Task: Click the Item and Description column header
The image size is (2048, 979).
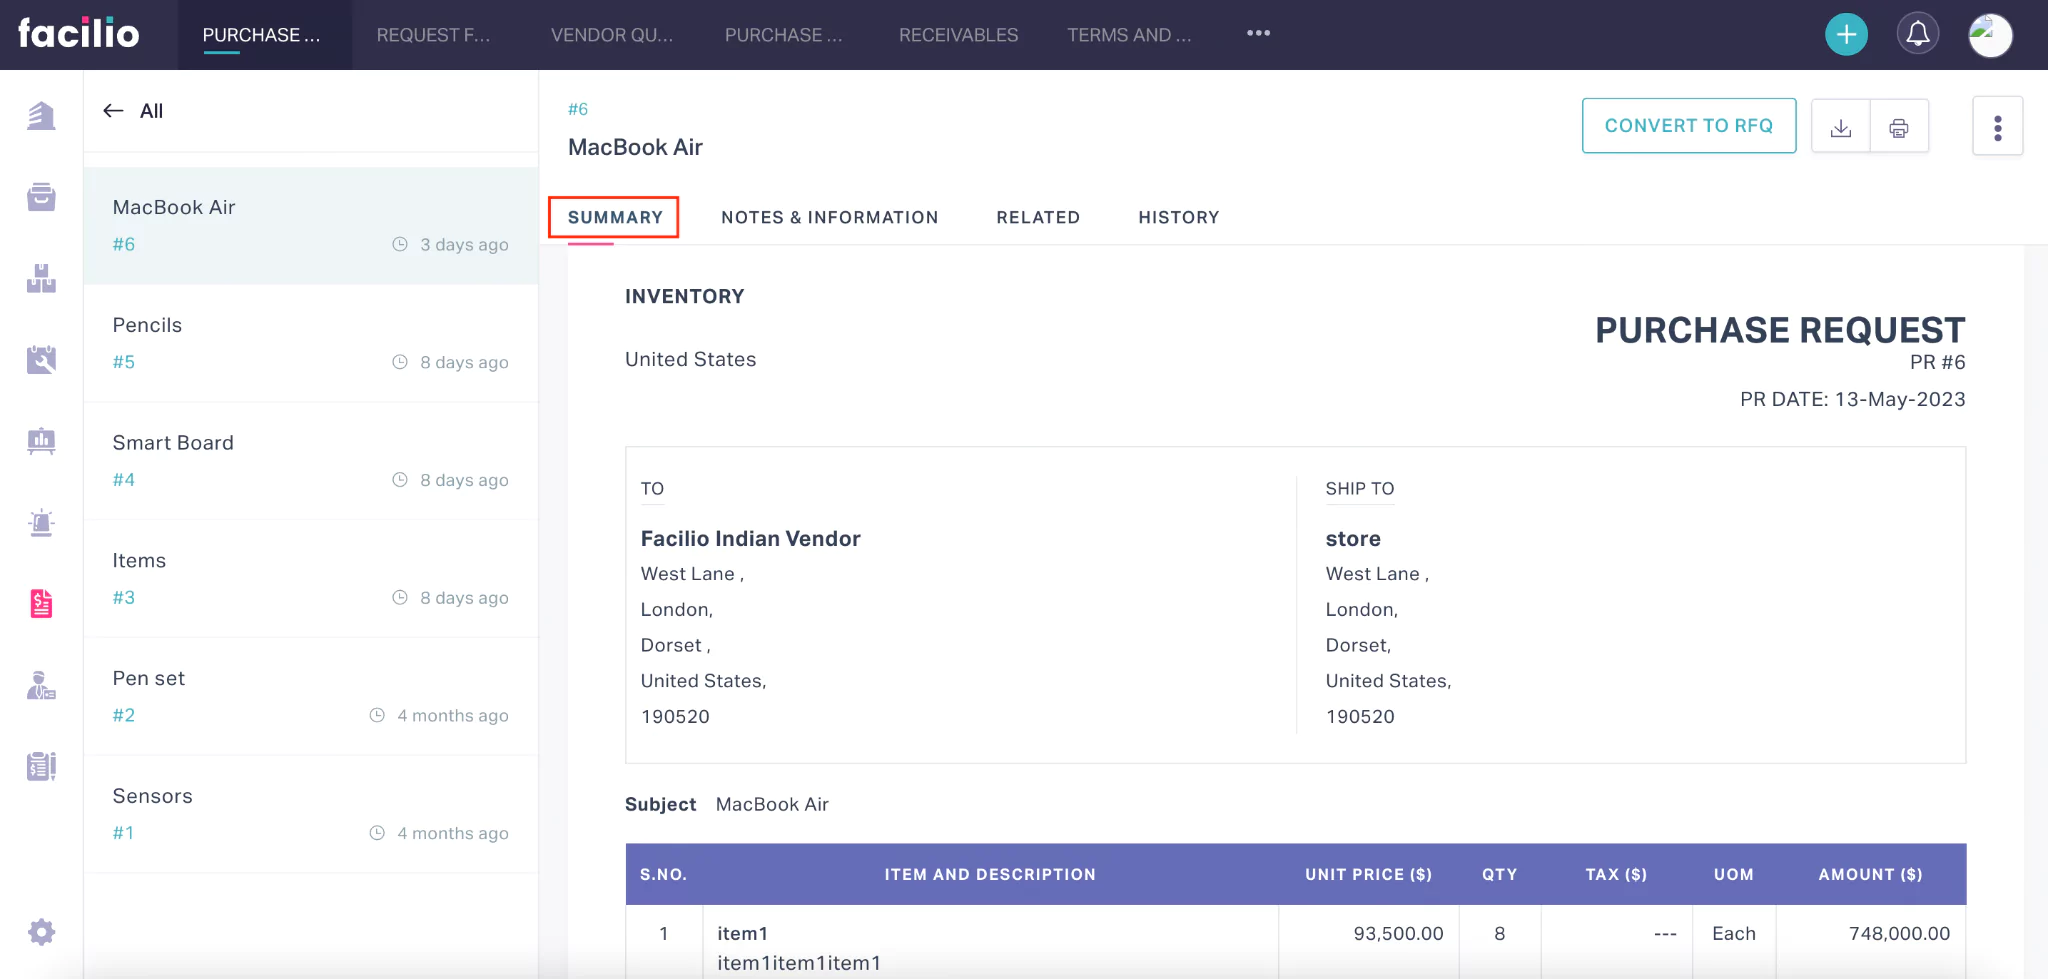Action: (990, 874)
